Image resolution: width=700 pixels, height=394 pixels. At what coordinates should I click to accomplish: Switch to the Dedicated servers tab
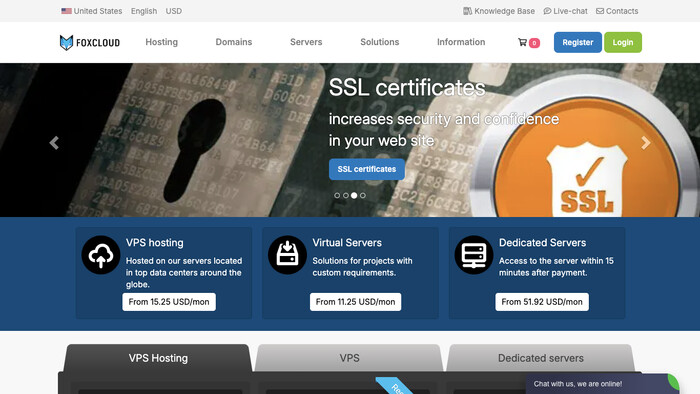click(x=541, y=358)
